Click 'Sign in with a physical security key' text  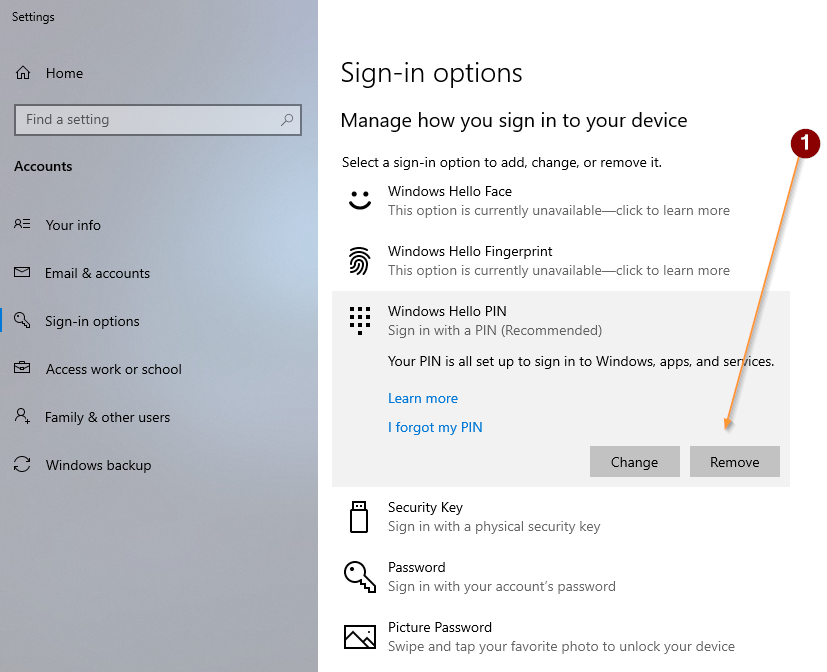coord(494,526)
